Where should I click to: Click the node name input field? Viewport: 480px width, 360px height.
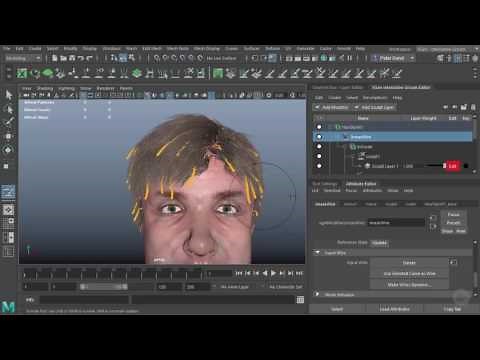[396, 223]
